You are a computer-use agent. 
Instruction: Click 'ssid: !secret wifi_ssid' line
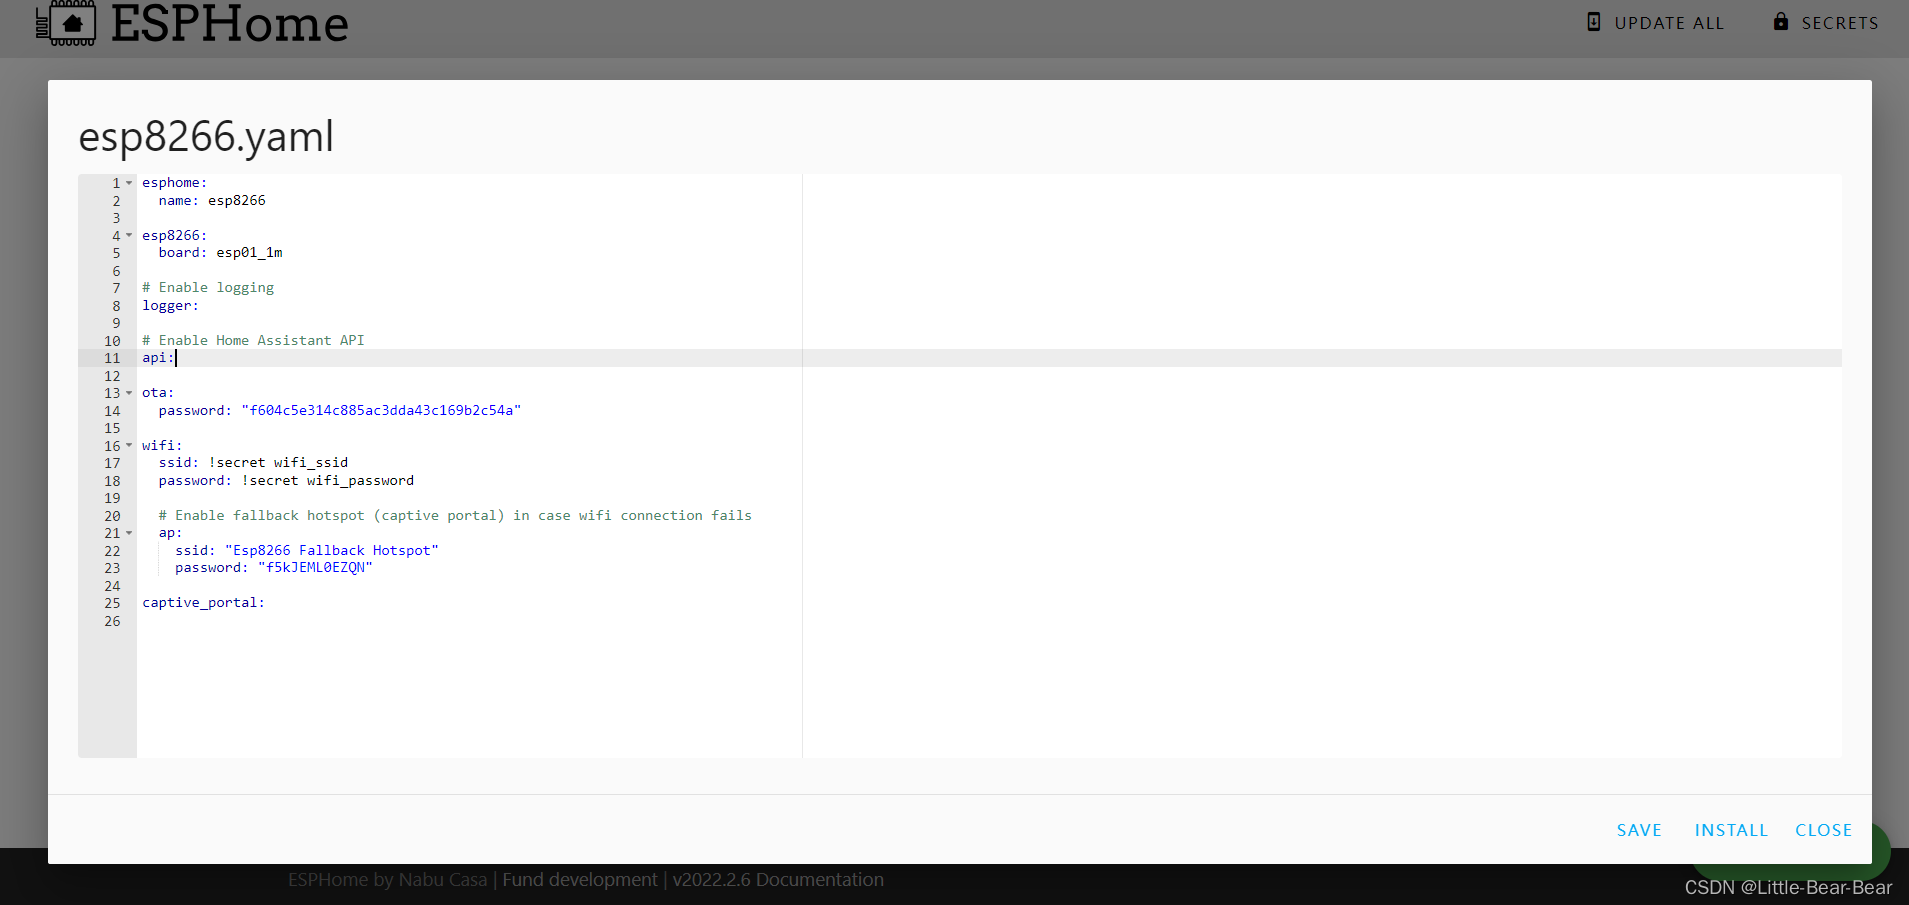tap(253, 463)
